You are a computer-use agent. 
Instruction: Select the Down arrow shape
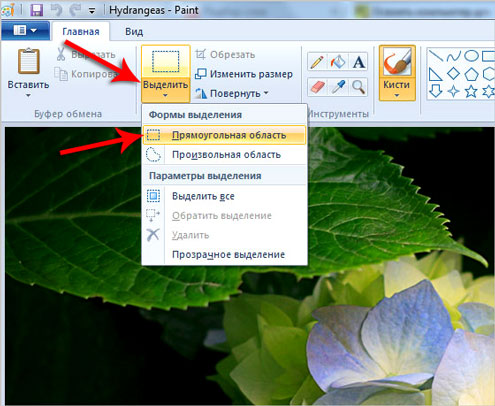pyautogui.click(x=436, y=91)
